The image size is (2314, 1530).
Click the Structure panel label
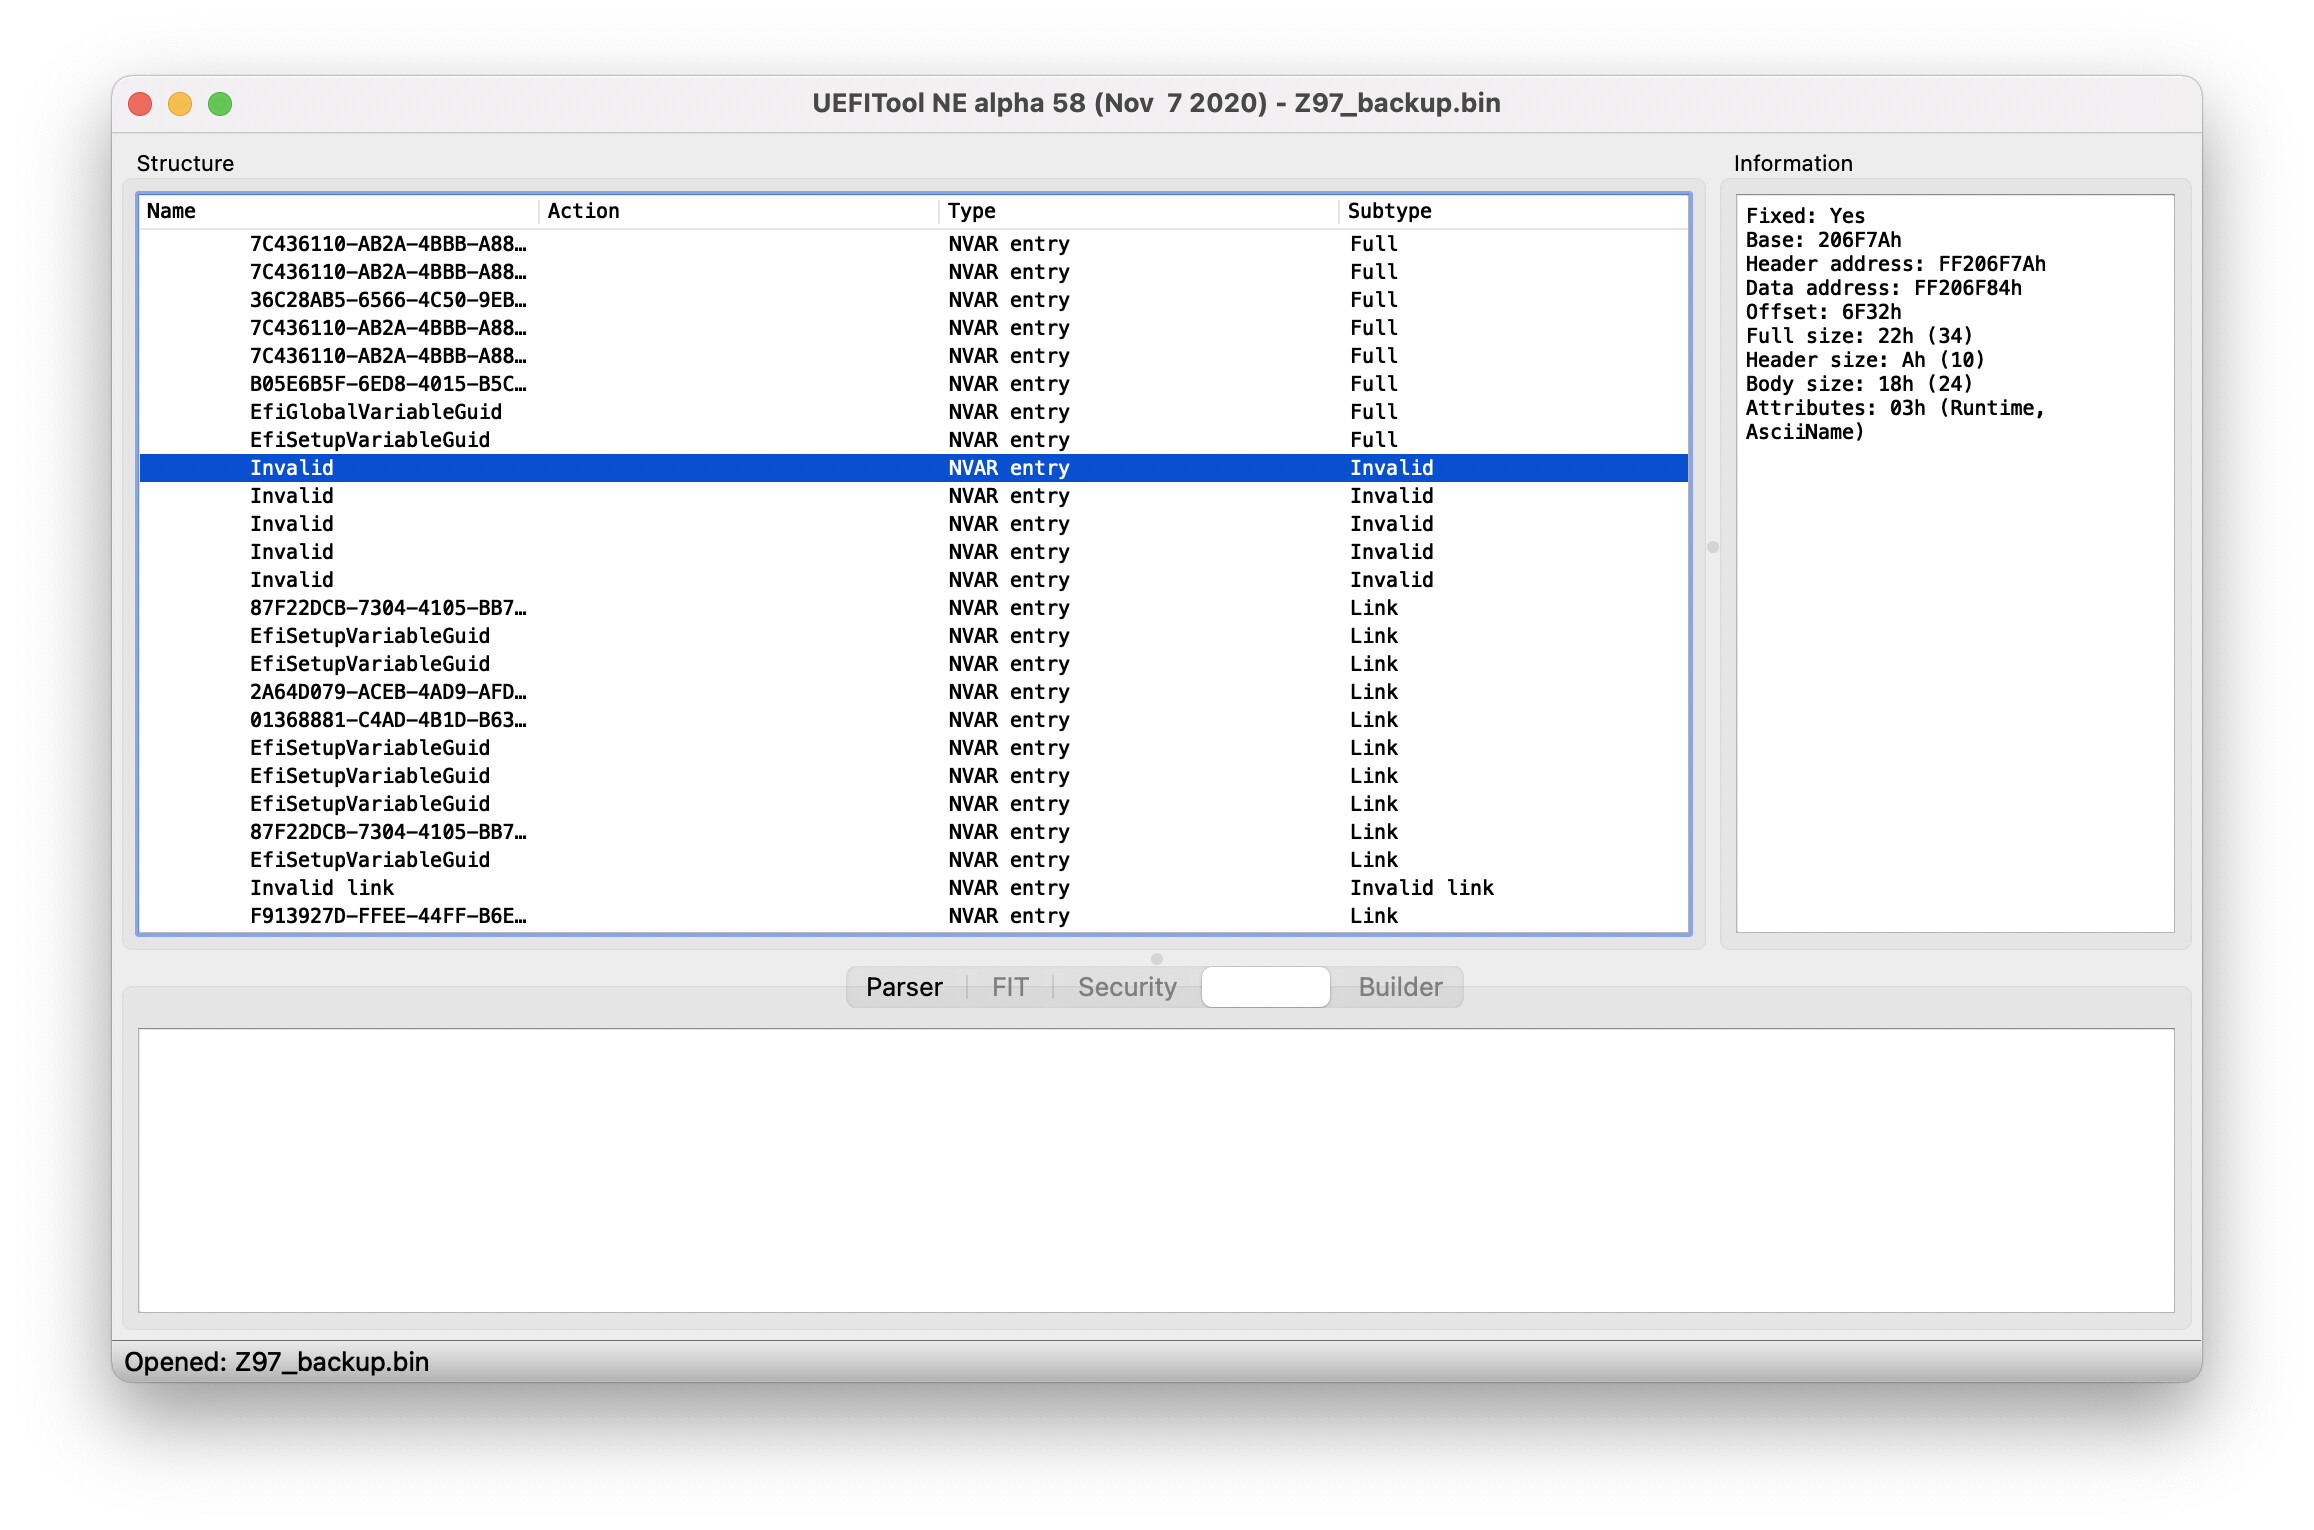click(185, 163)
